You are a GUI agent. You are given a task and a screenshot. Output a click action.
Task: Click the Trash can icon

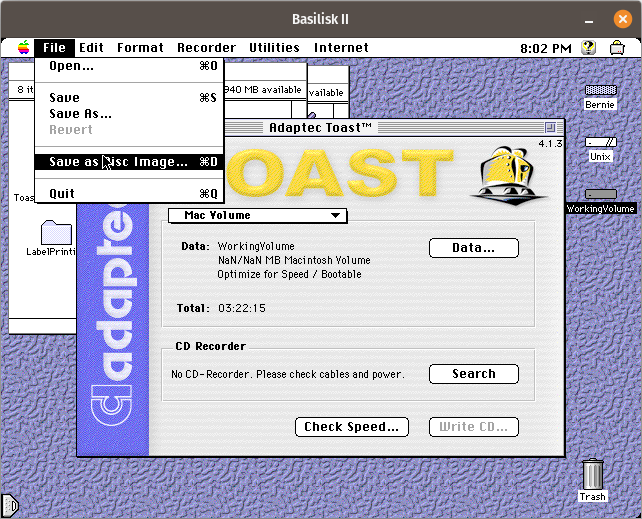[592, 474]
